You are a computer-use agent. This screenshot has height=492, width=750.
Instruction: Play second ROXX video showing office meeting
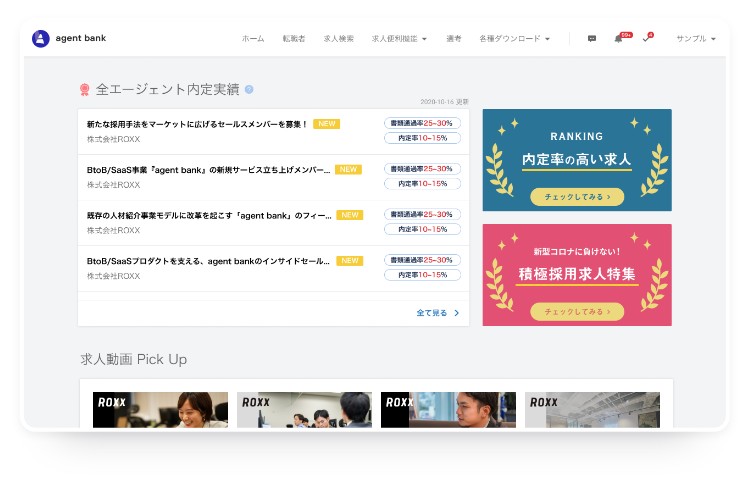(304, 410)
